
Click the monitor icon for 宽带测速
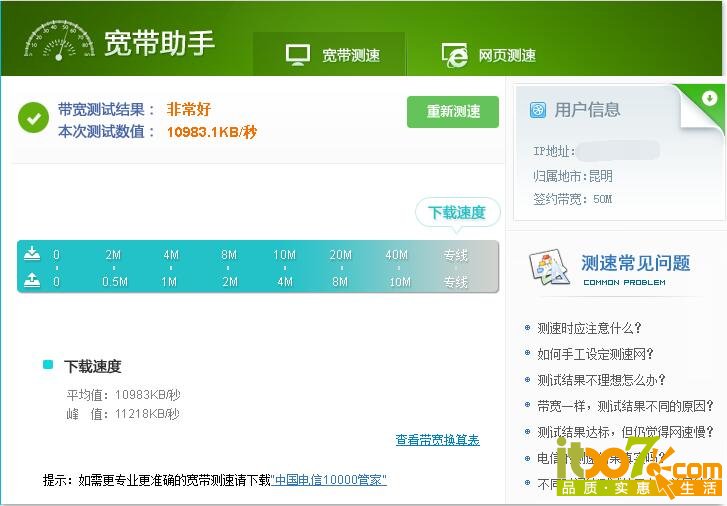click(298, 55)
